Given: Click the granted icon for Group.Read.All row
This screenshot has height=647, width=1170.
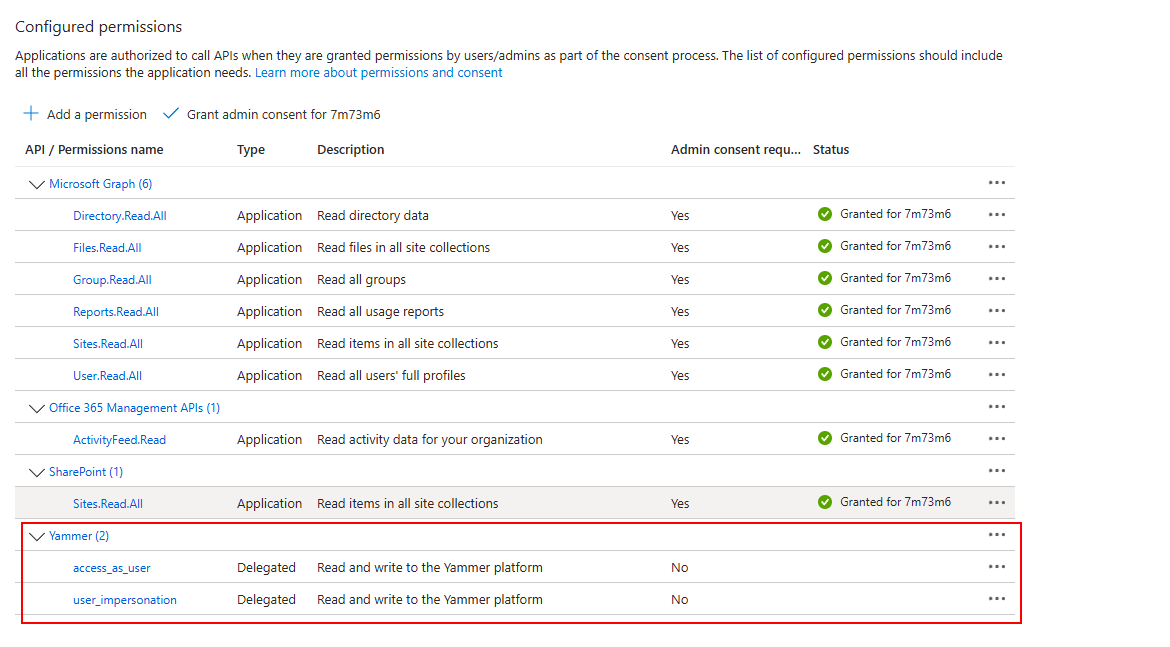Looking at the screenshot, I should click(824, 278).
